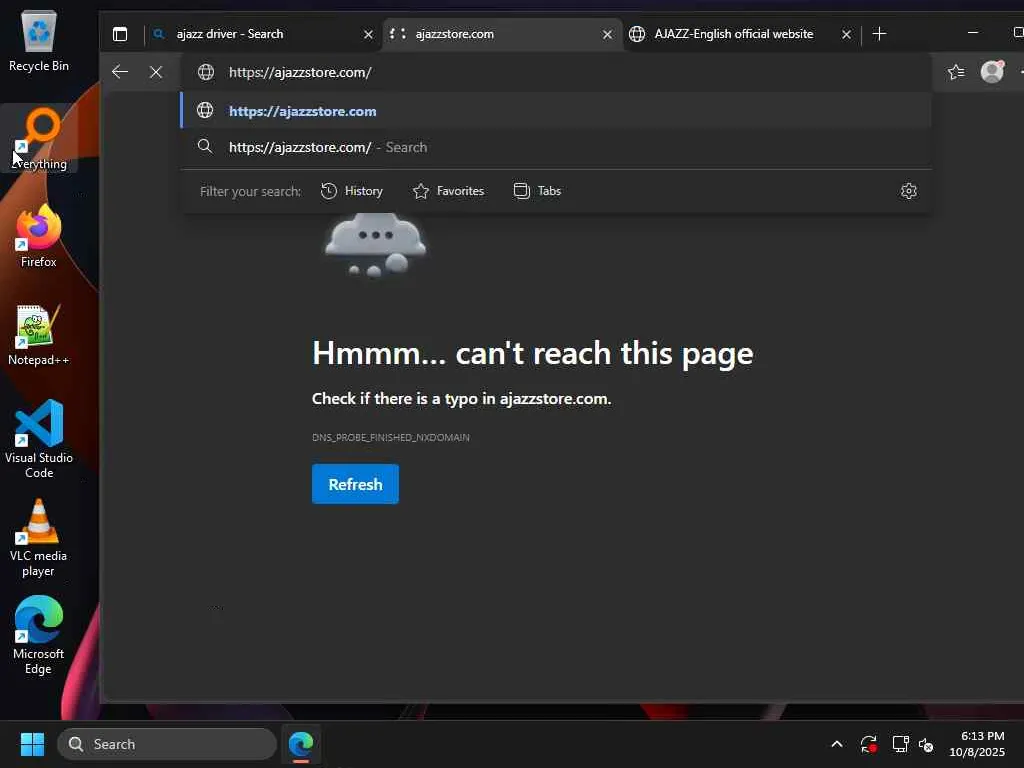Viewport: 1024px width, 768px height.
Task: Launch Firefox from the desktop
Action: [x=39, y=236]
